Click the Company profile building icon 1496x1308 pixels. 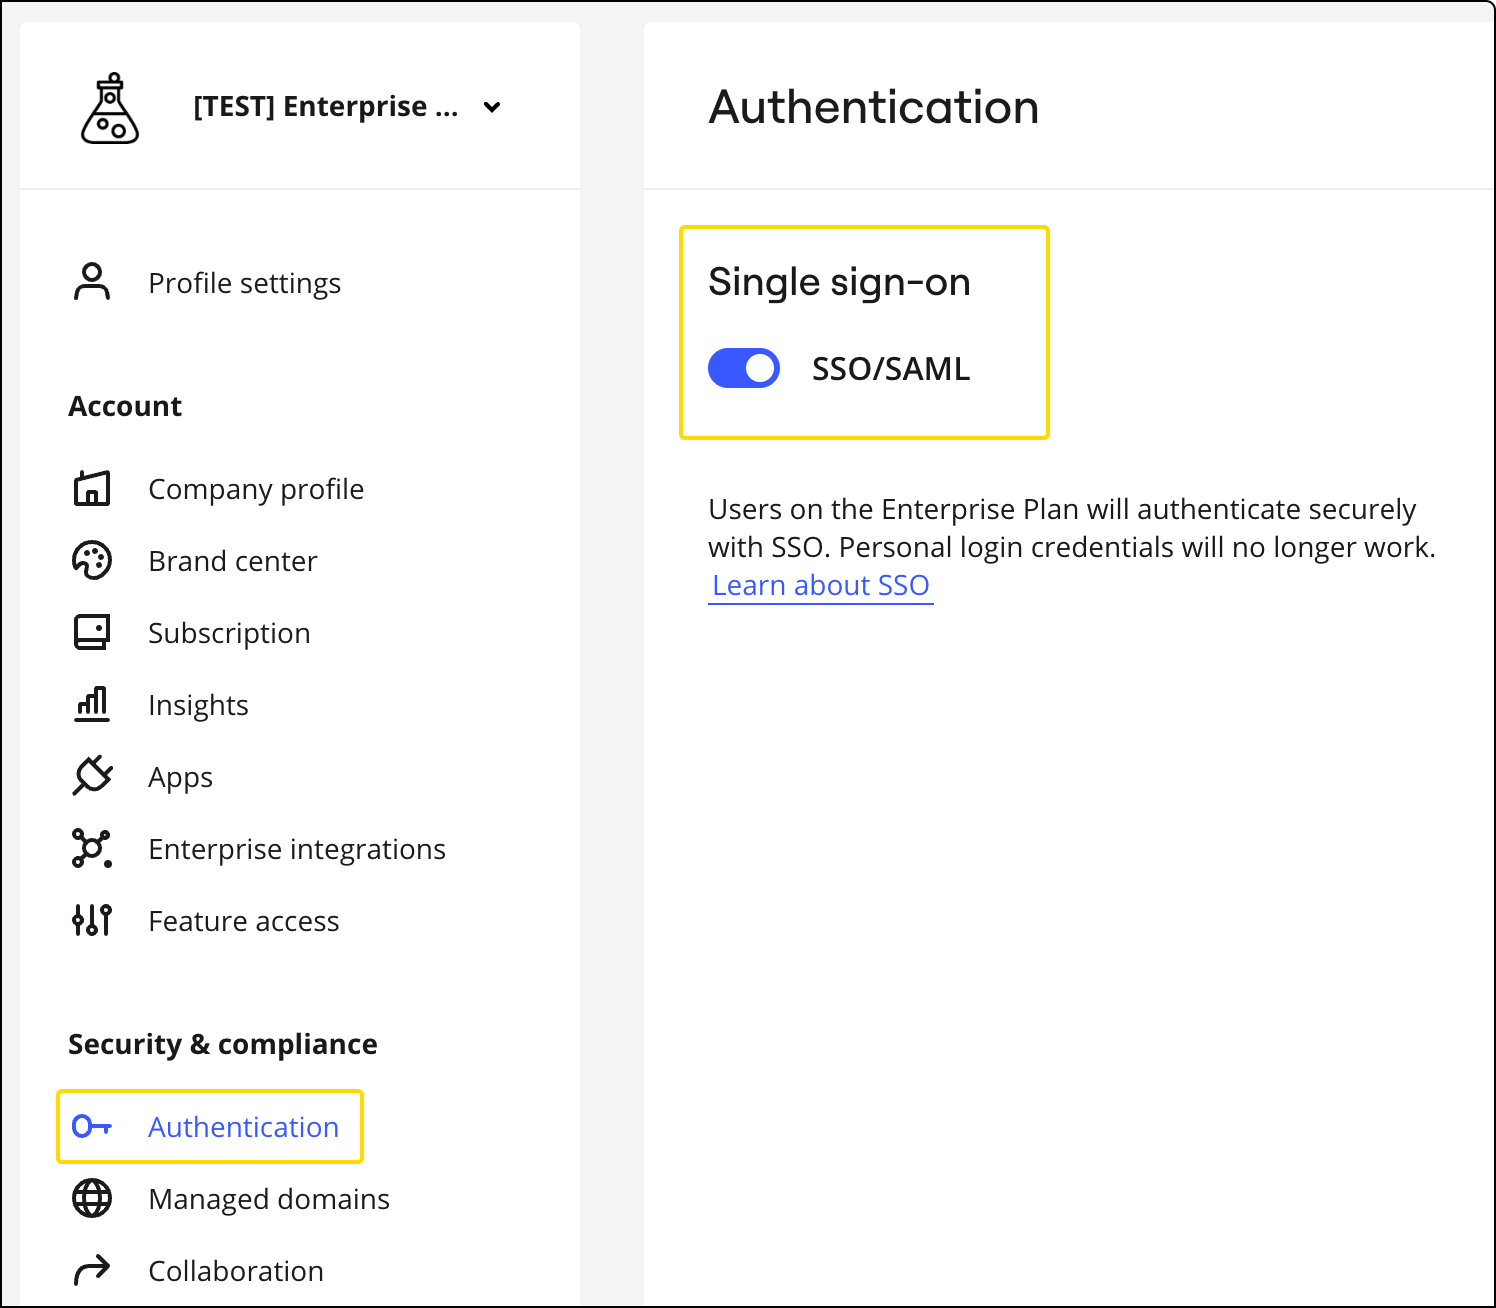(x=92, y=489)
